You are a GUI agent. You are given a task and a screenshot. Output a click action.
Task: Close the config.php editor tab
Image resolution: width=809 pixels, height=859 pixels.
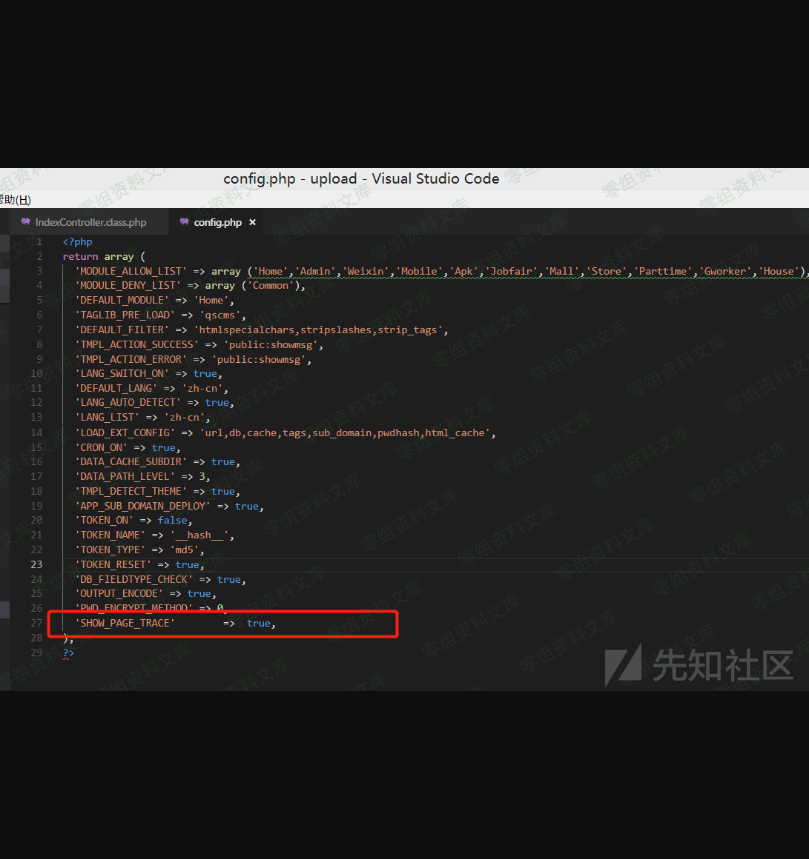252,222
